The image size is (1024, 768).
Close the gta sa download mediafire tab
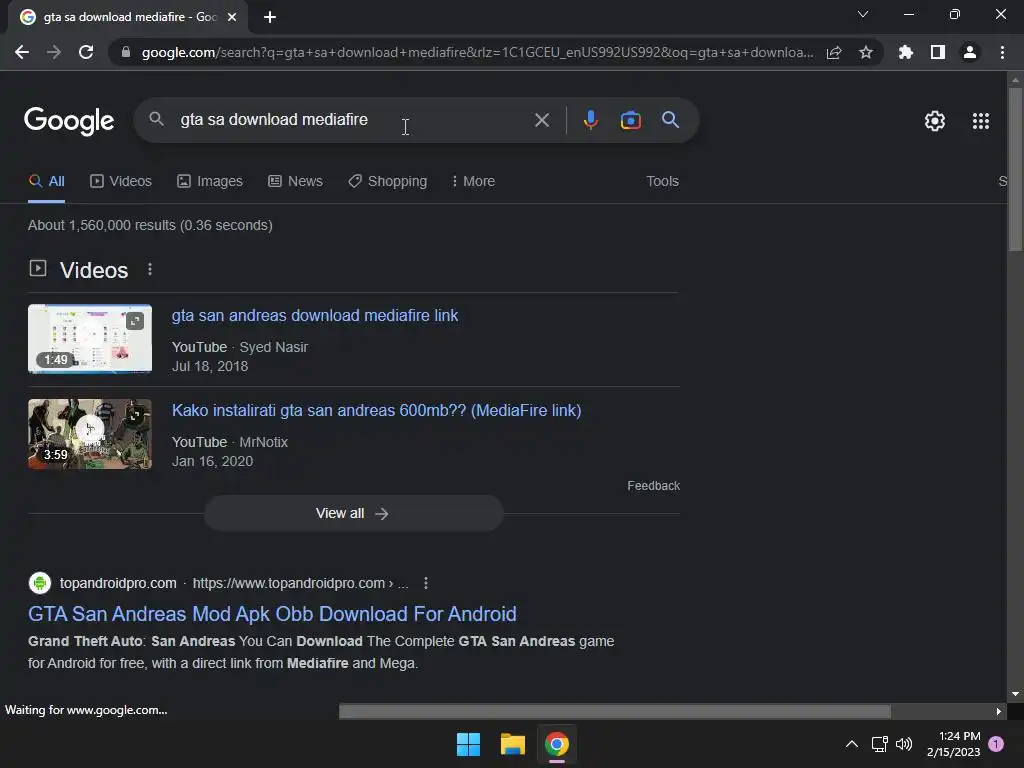232,17
